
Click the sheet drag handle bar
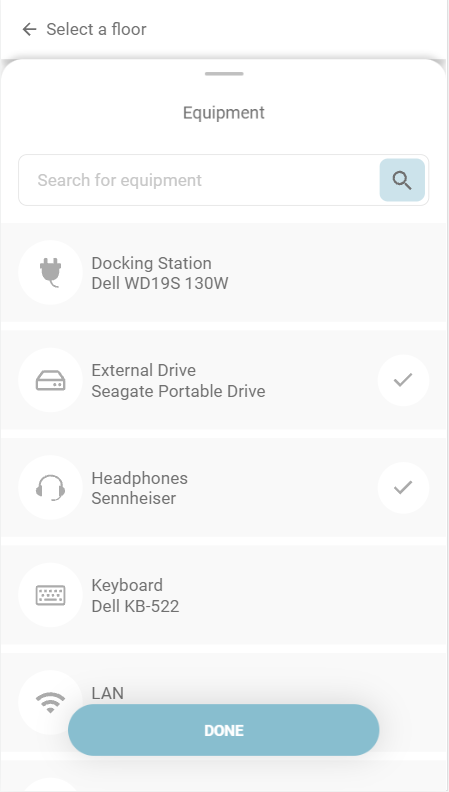click(x=224, y=74)
